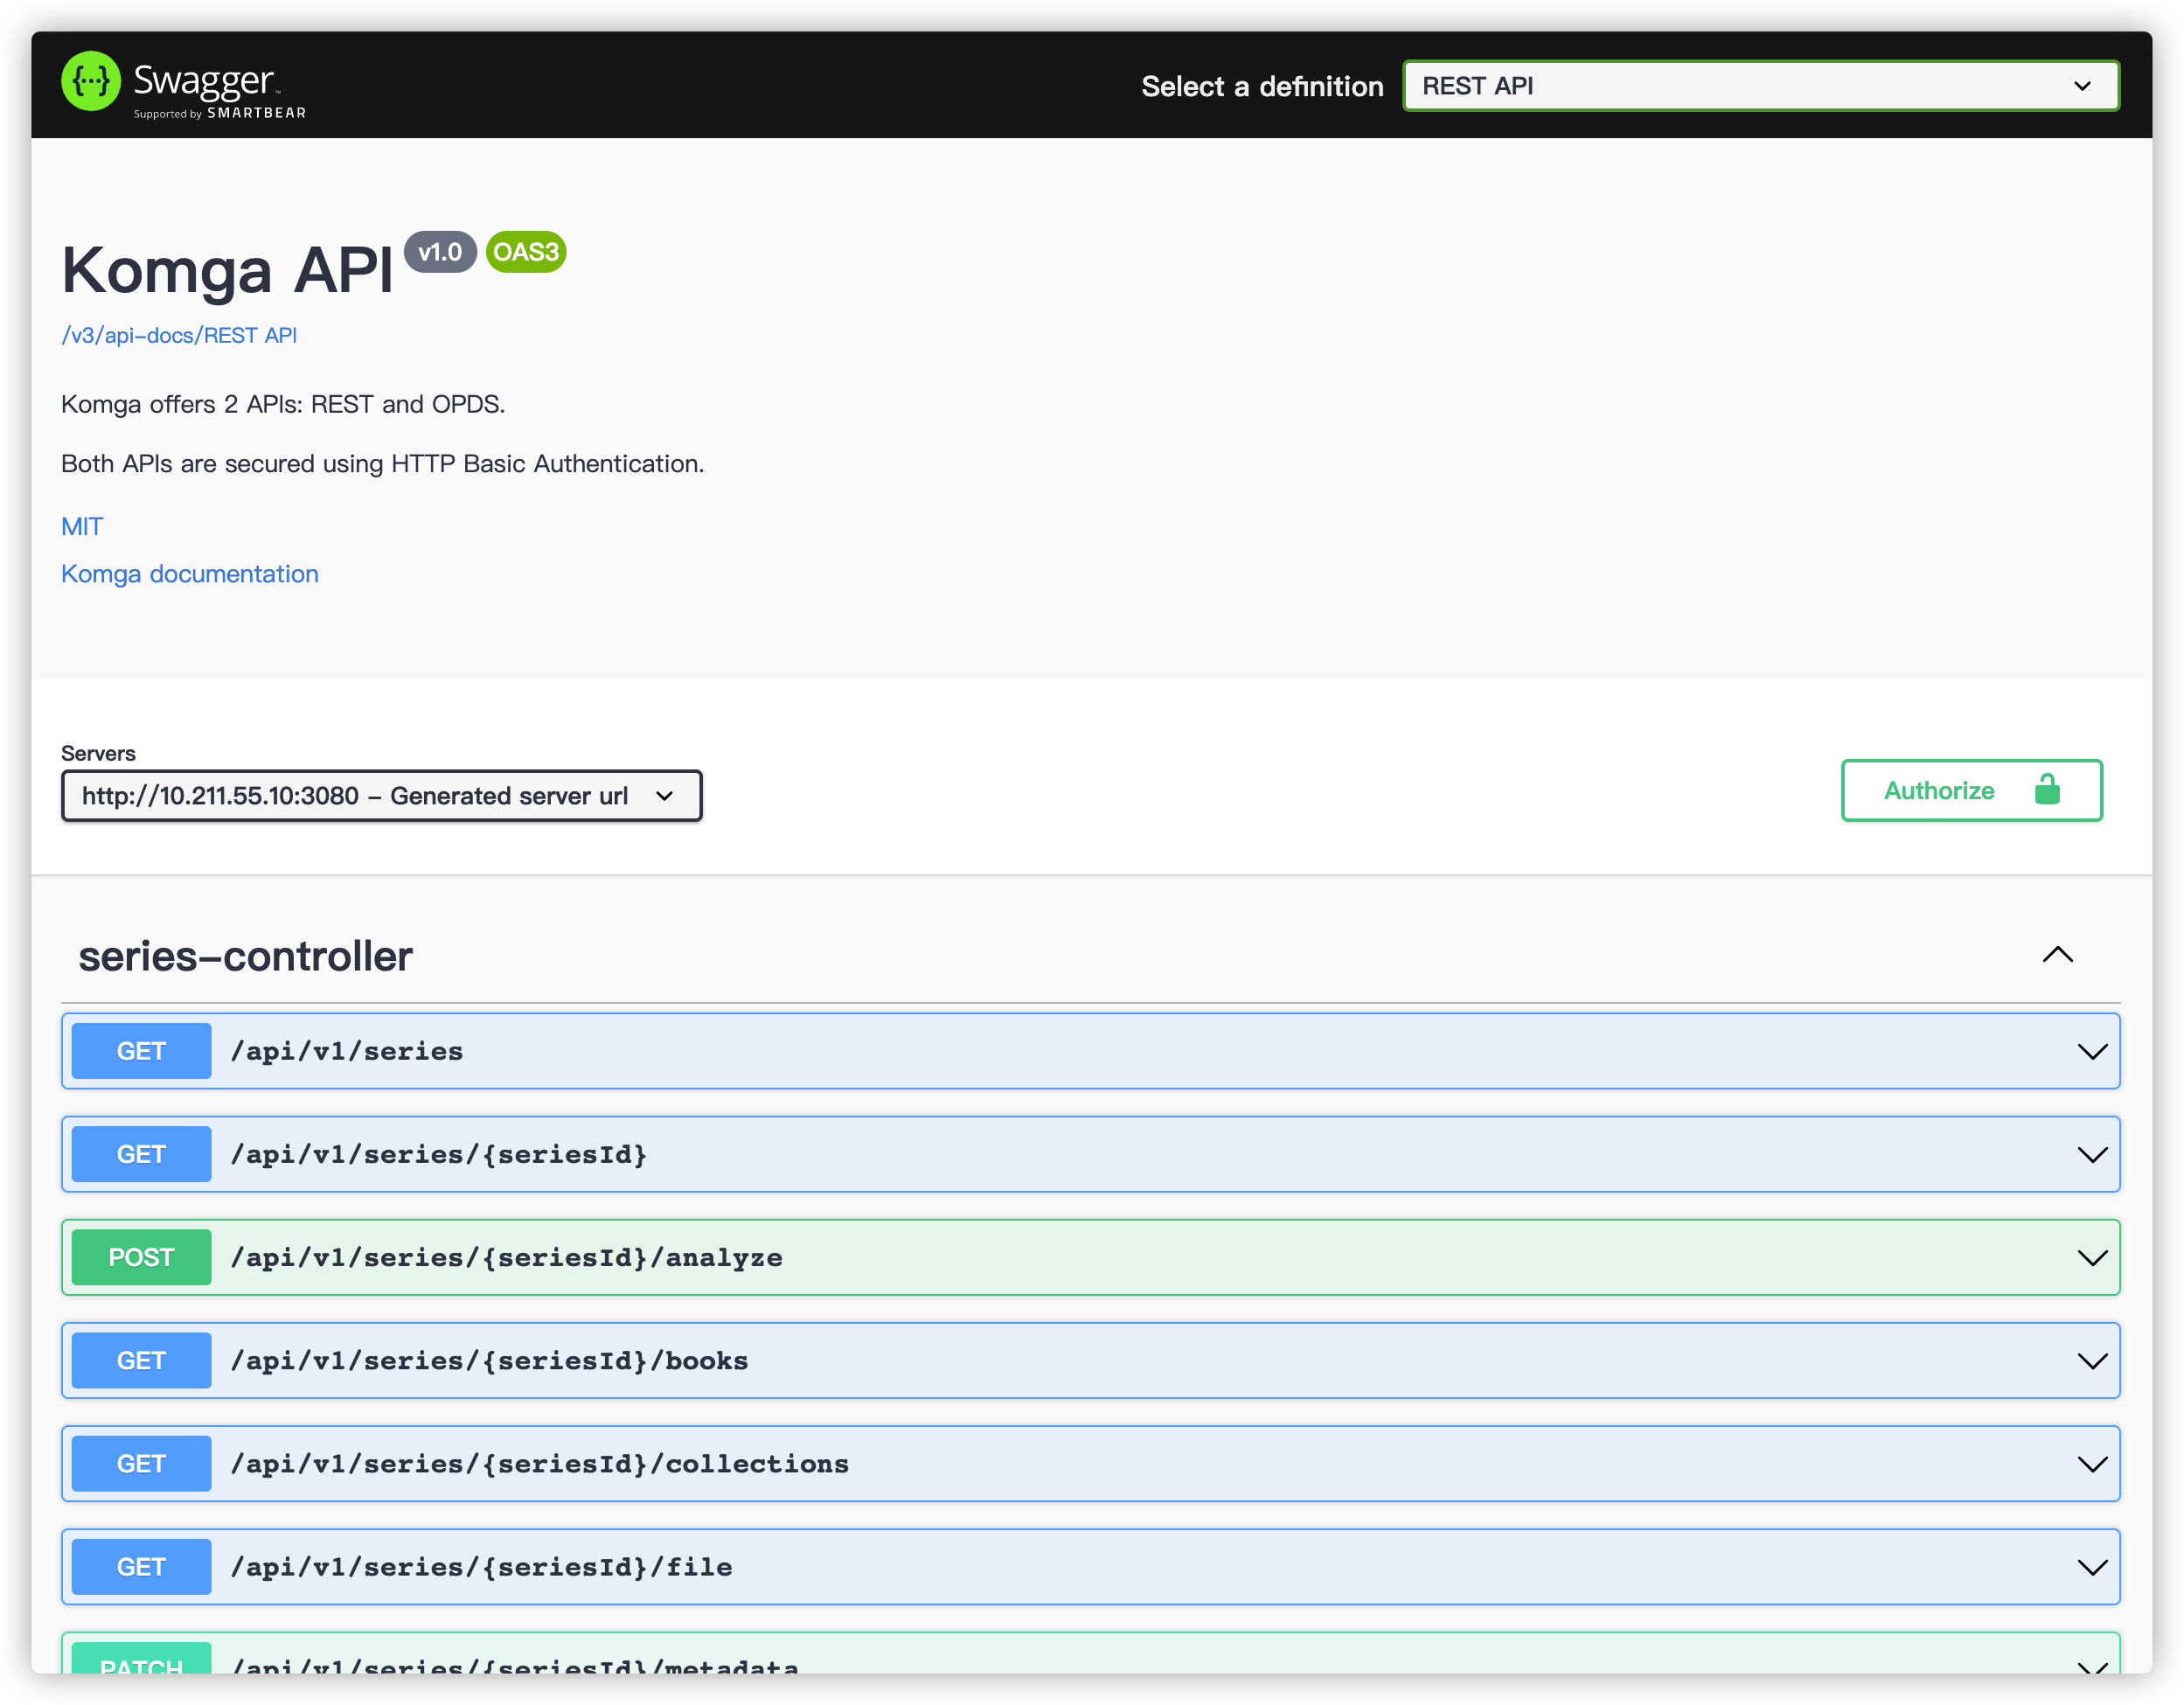Click the v1.0 version badge

[x=440, y=252]
